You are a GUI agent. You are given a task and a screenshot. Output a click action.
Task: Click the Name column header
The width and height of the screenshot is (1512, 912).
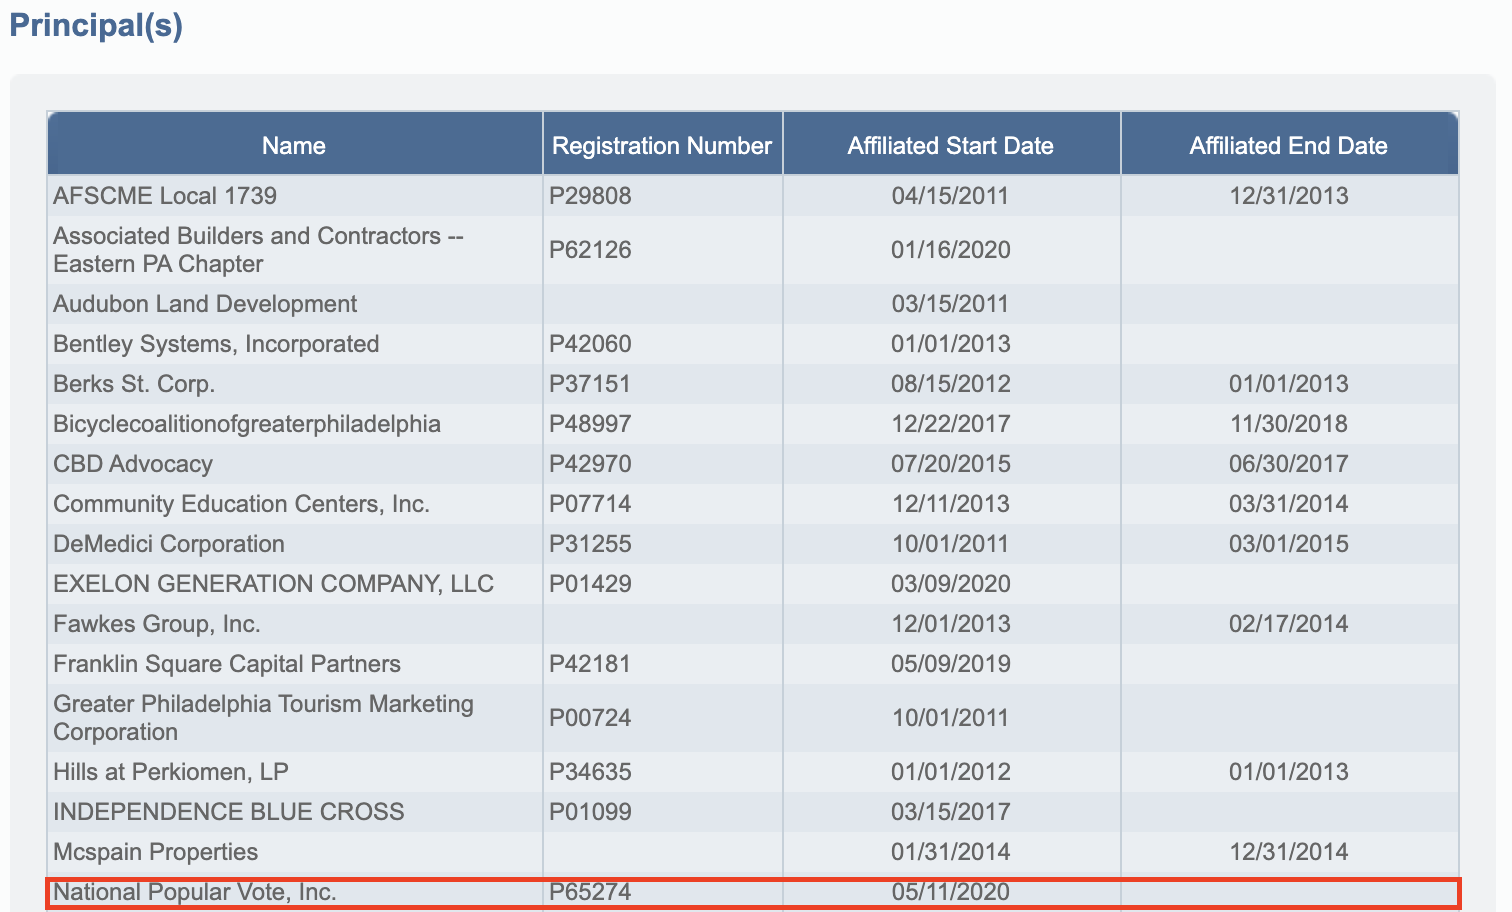pos(294,146)
